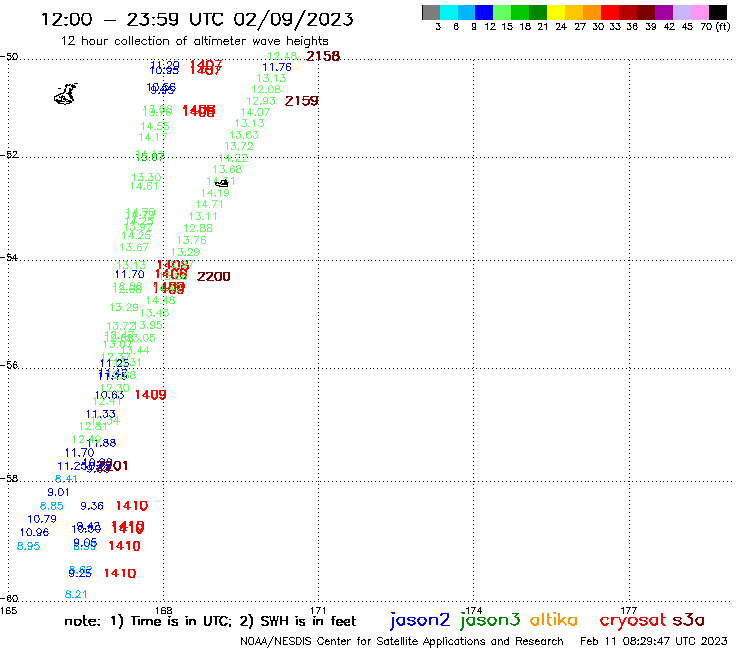The height and width of the screenshot is (650, 740).
Task: Click the title '12:00 – 23:59 UTC 02/09/2023'
Action: point(197,19)
